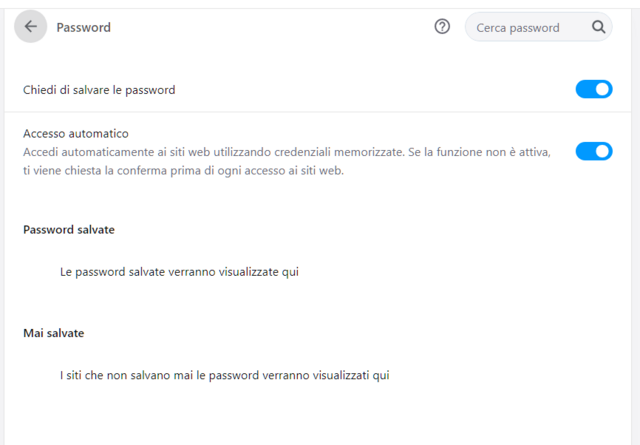The height and width of the screenshot is (445, 640).
Task: Click the magnifying glass search icon
Action: (x=598, y=27)
